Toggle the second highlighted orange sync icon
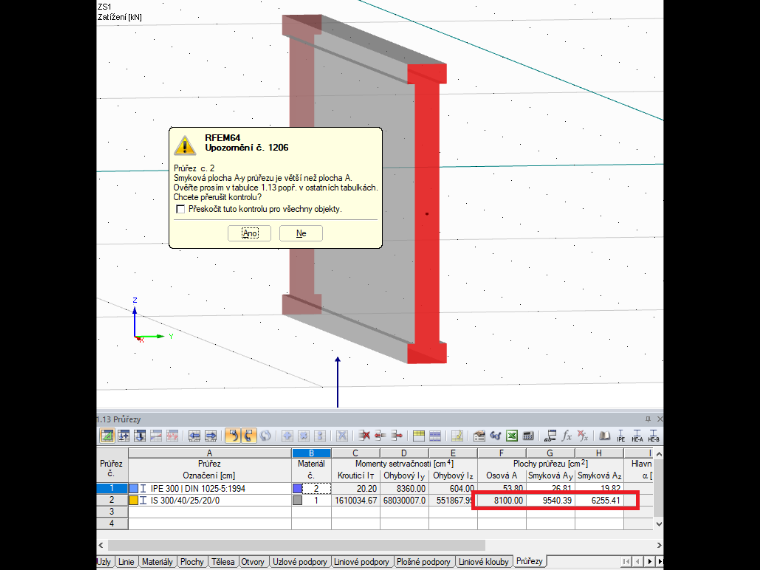Screen dimensions: 760x570 tap(249, 436)
